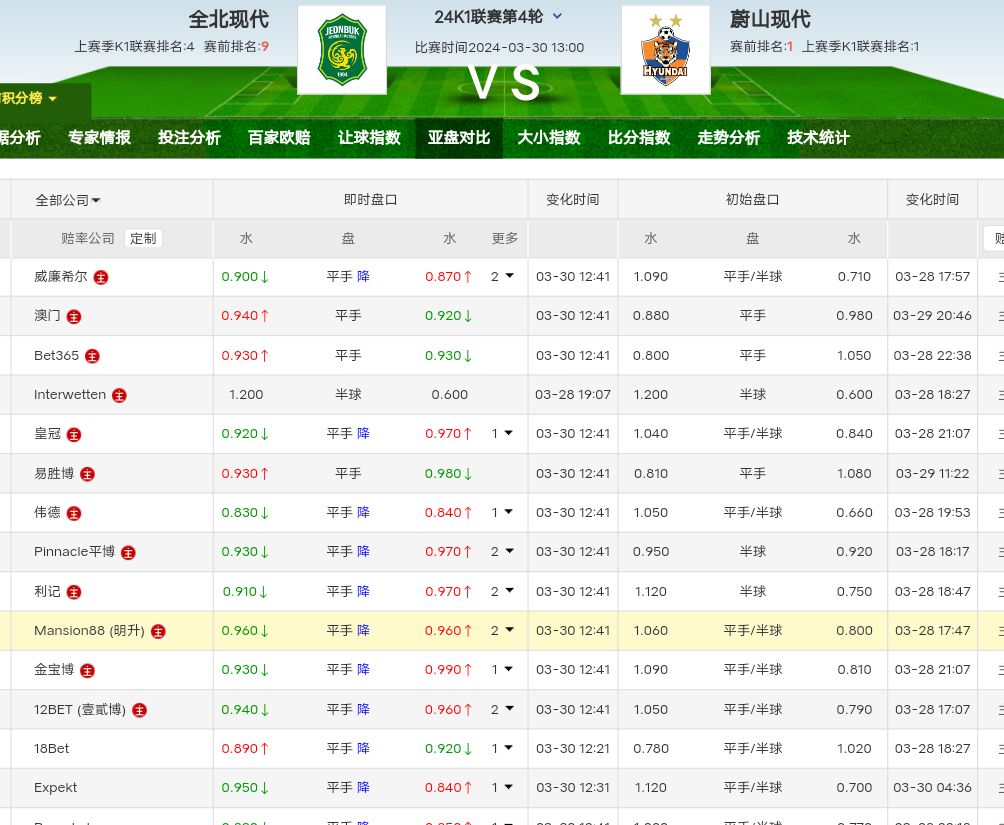Expand the 24K1联赛第4轮 round selector
Image resolution: width=1004 pixels, height=825 pixels.
click(557, 16)
